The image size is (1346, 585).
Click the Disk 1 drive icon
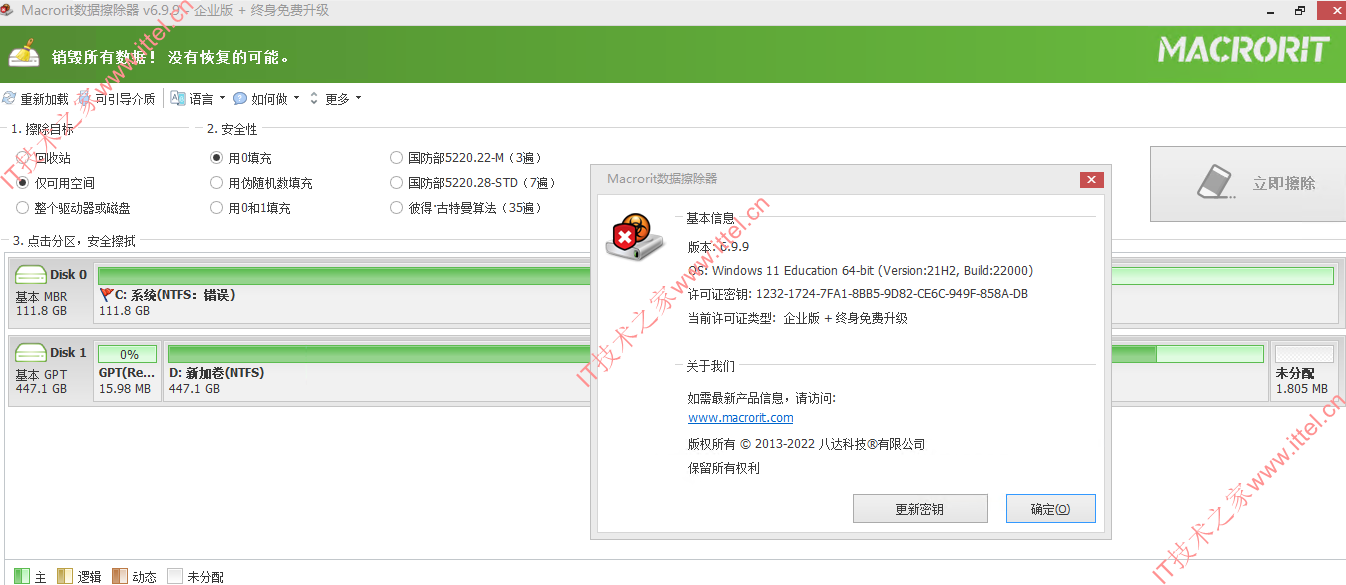click(x=31, y=353)
